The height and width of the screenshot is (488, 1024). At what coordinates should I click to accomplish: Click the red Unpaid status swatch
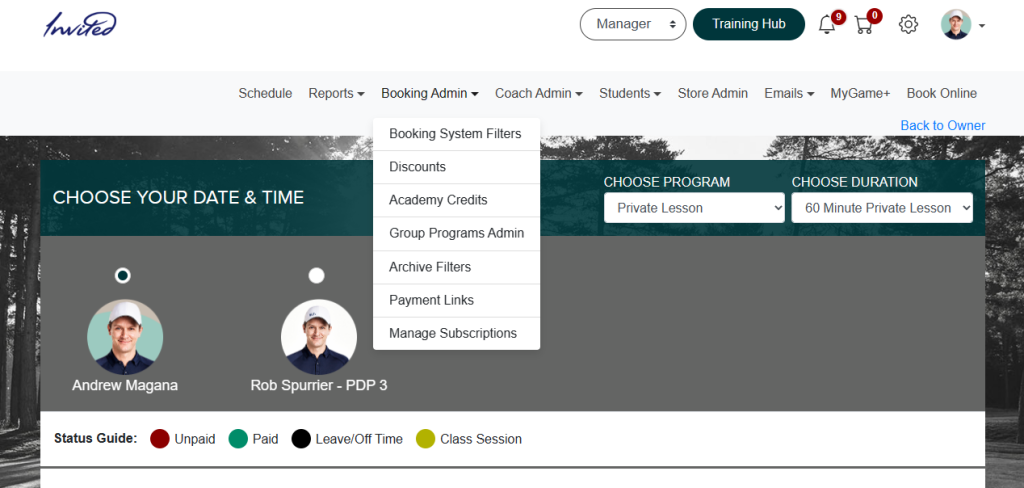click(160, 439)
